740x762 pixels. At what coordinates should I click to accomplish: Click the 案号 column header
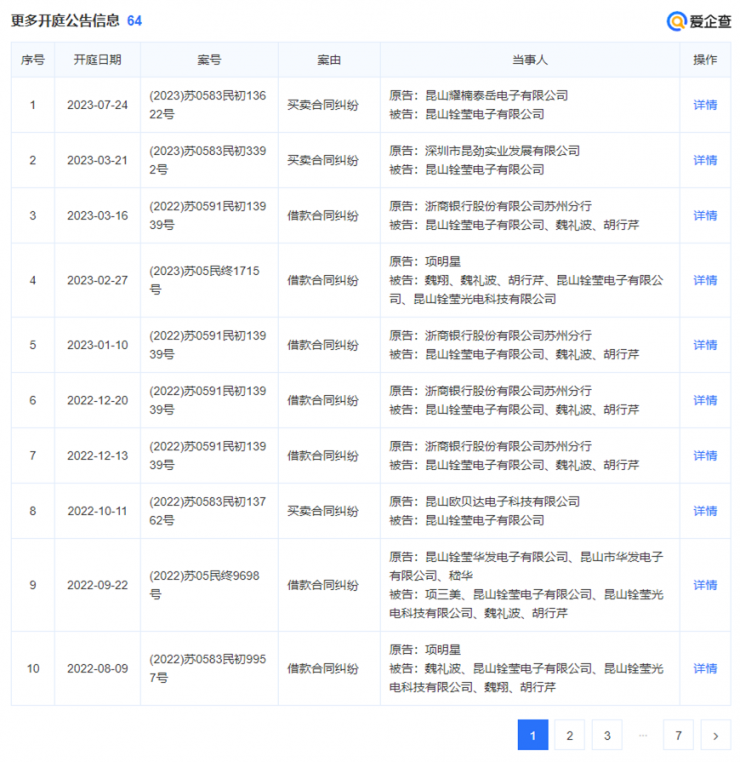(x=209, y=60)
